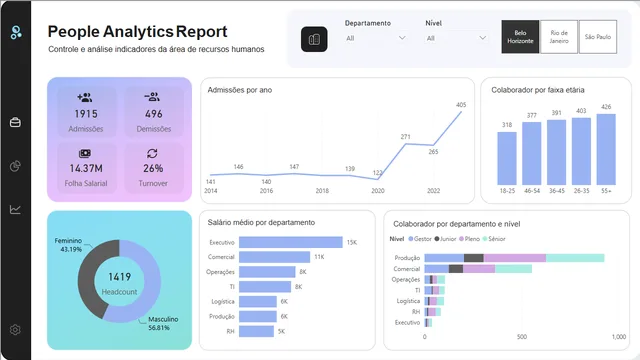Click the People Analytics Report heading

click(137, 31)
